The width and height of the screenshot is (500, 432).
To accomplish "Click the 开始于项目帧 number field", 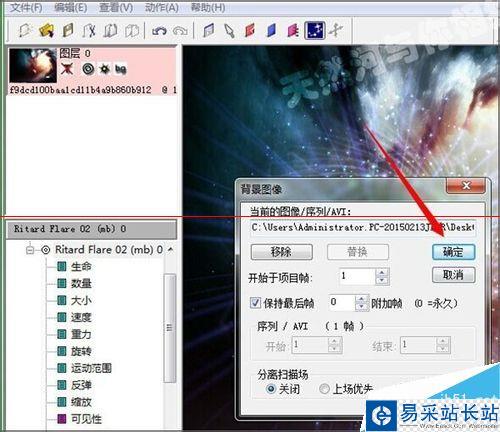I will coord(357,277).
